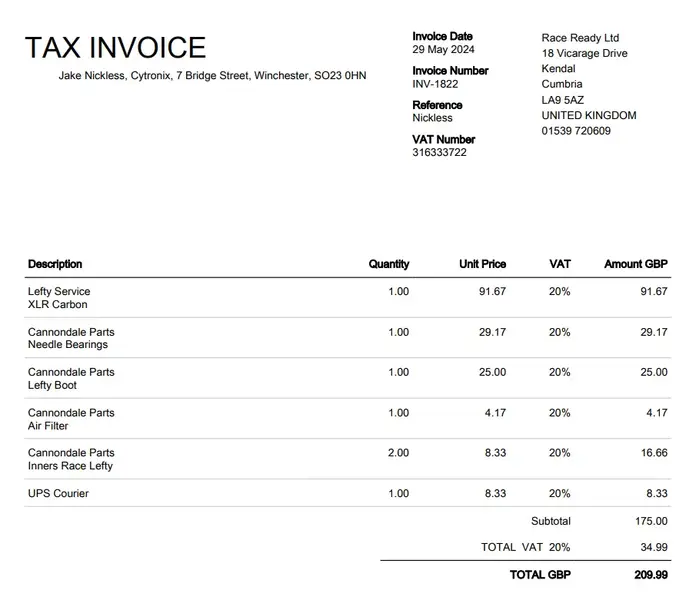696x600 pixels.
Task: Click the Description column header
Action: tap(55, 264)
